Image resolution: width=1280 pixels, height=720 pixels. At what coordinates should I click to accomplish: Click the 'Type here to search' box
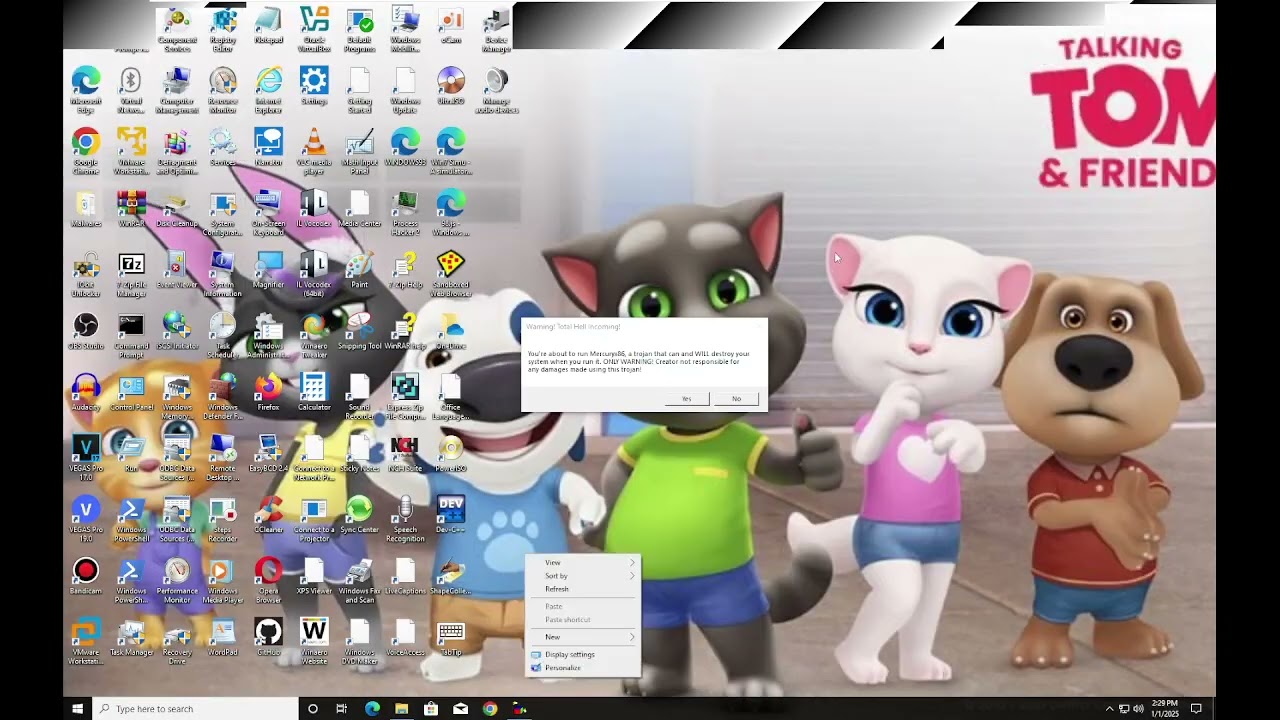point(196,709)
